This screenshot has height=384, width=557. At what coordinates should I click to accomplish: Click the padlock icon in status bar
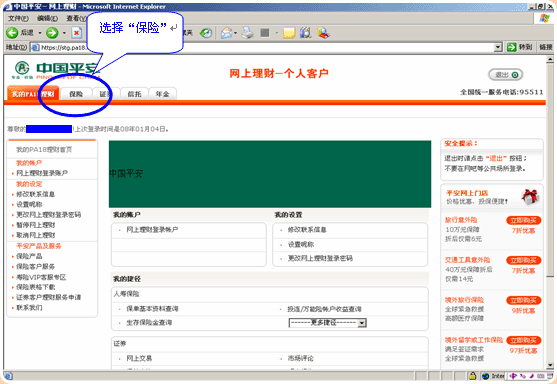(472, 375)
